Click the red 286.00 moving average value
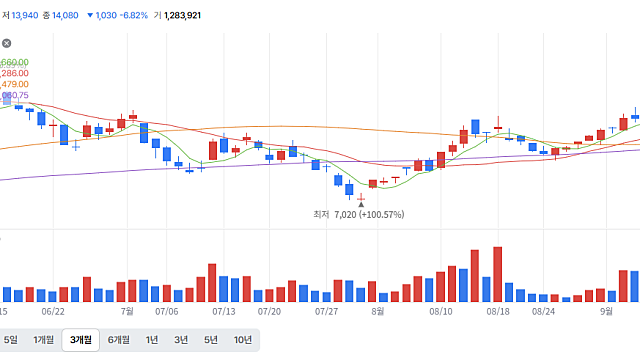The width and height of the screenshot is (640, 360). (x=14, y=73)
